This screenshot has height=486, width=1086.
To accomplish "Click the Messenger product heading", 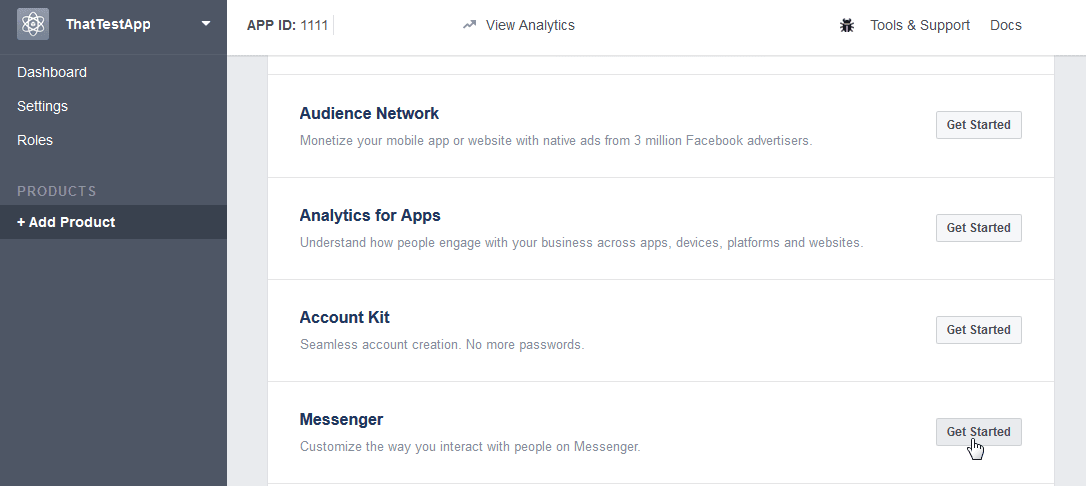I will 341,420.
